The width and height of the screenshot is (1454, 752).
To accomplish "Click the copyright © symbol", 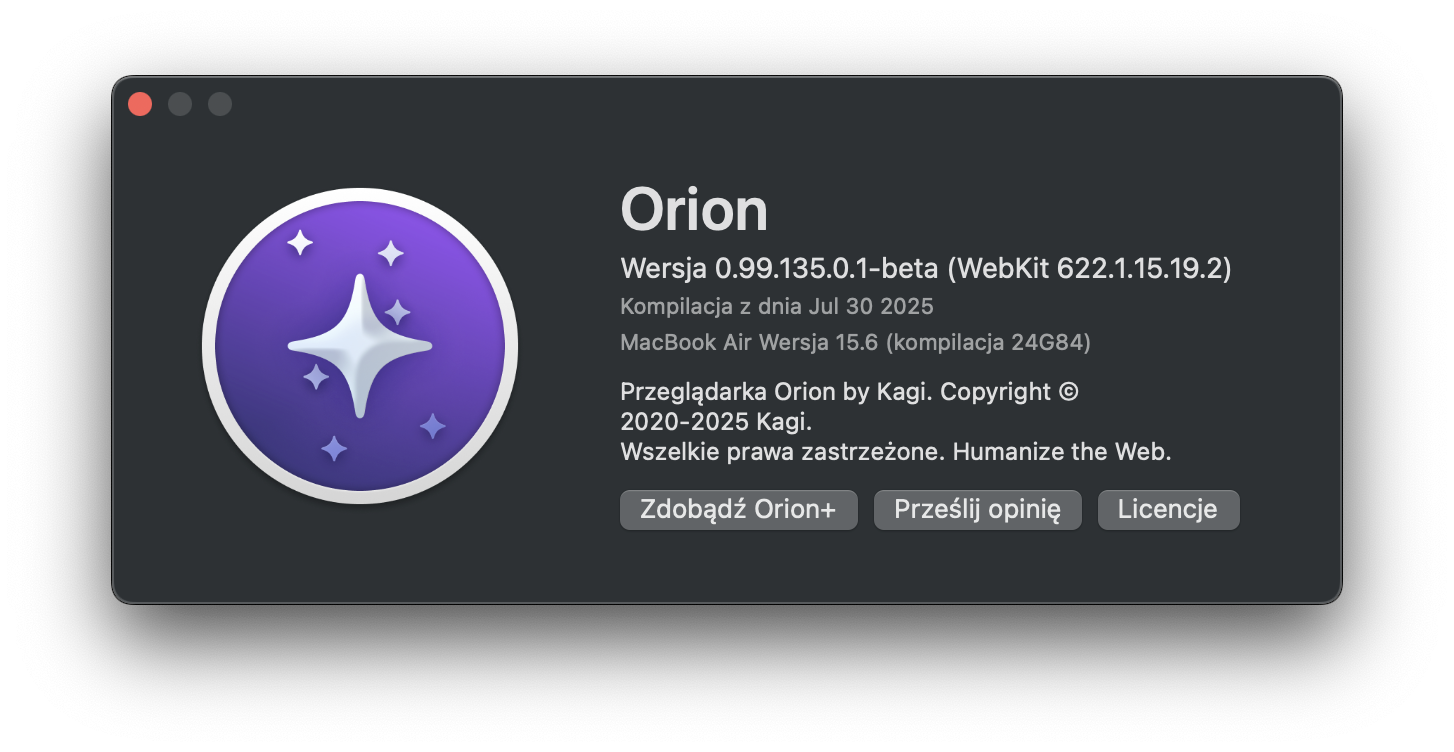I will pyautogui.click(x=1068, y=392).
